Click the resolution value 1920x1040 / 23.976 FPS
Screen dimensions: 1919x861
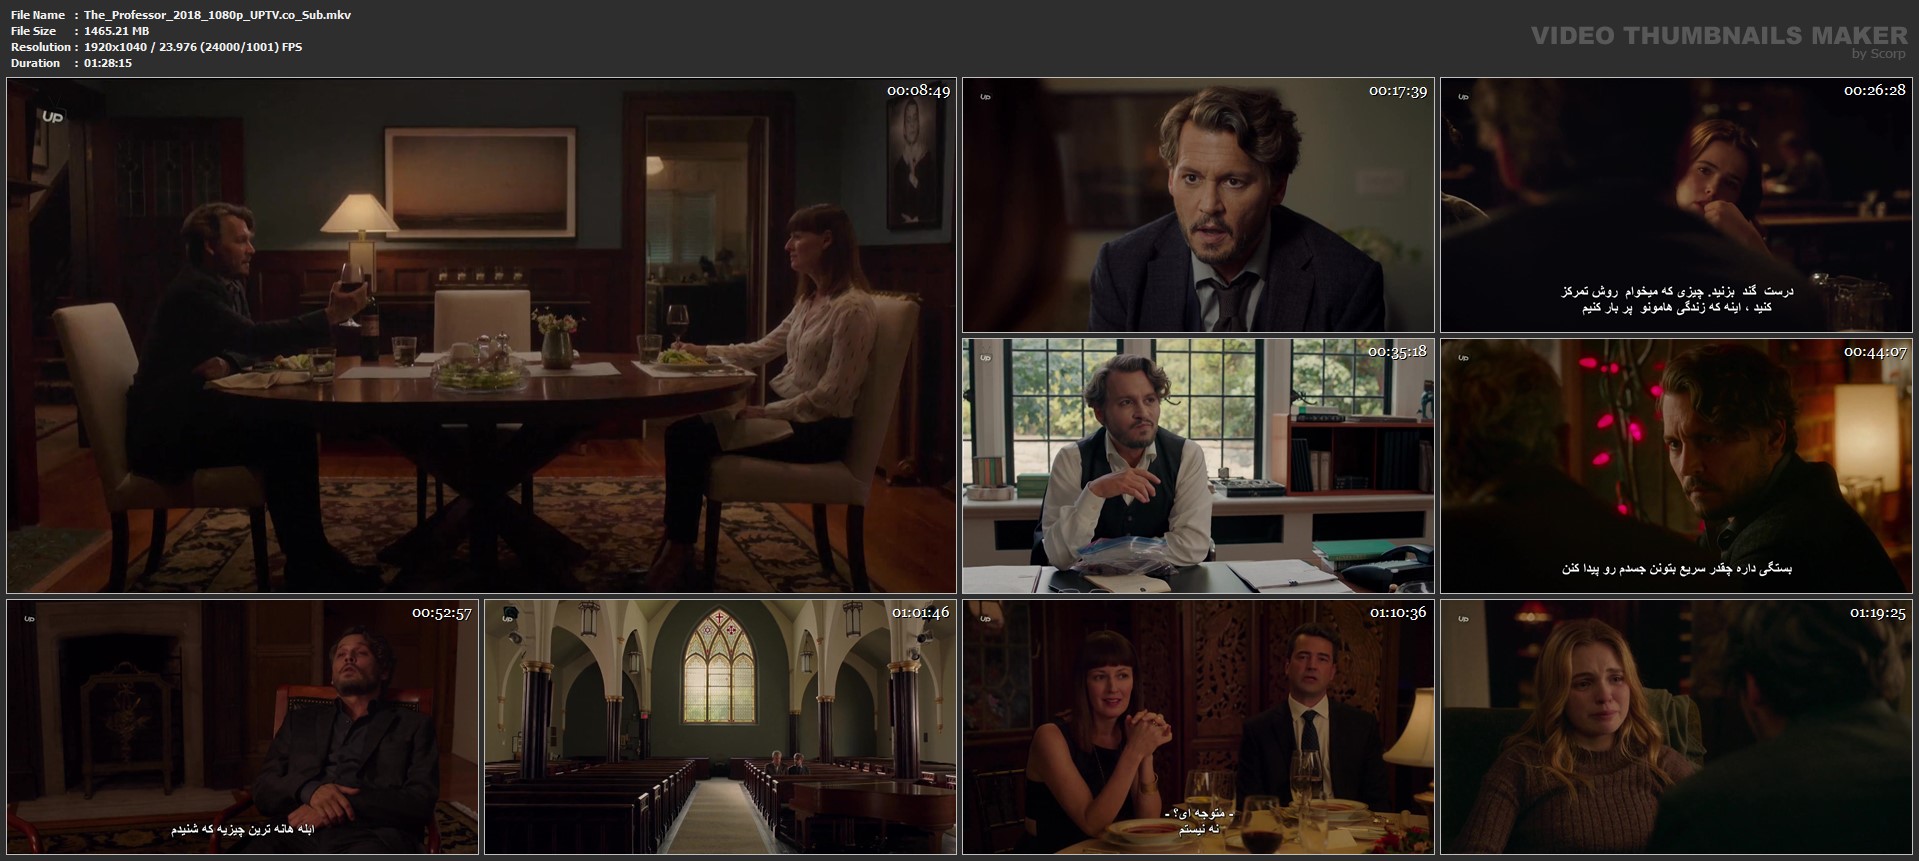coord(193,47)
